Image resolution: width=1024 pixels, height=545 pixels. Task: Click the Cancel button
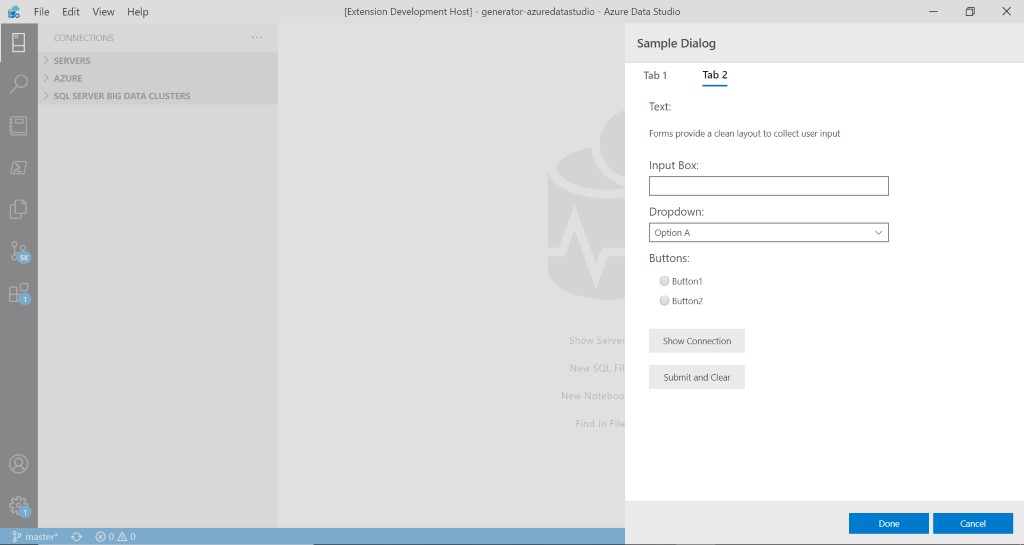click(973, 523)
